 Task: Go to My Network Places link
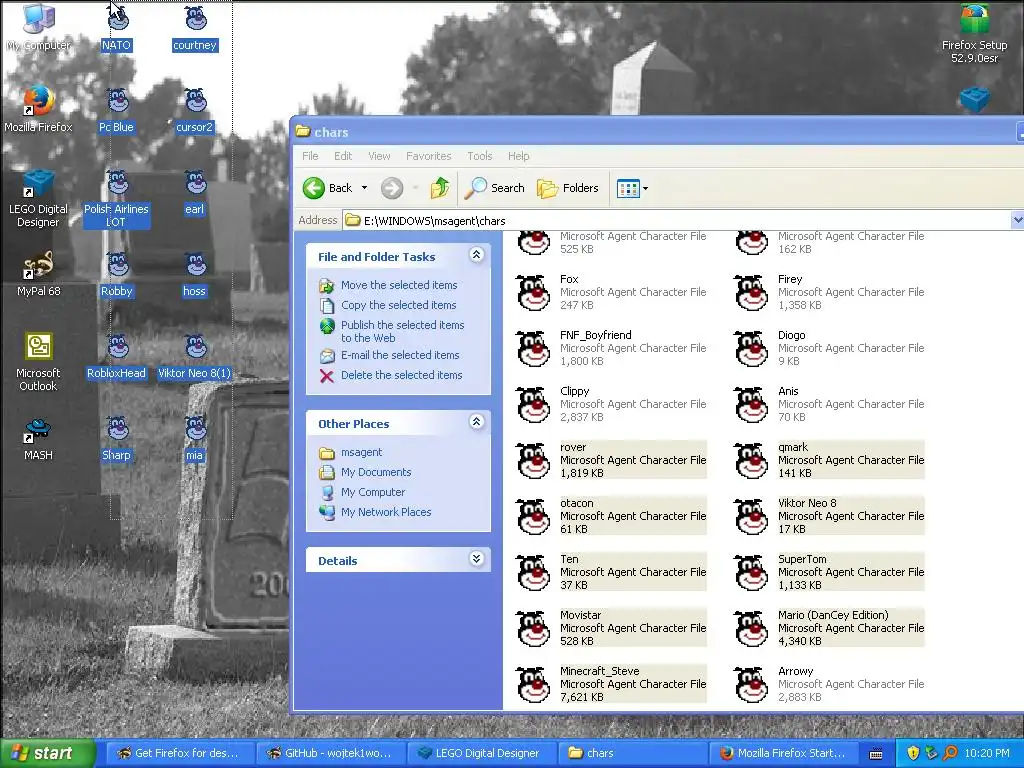[x=386, y=512]
